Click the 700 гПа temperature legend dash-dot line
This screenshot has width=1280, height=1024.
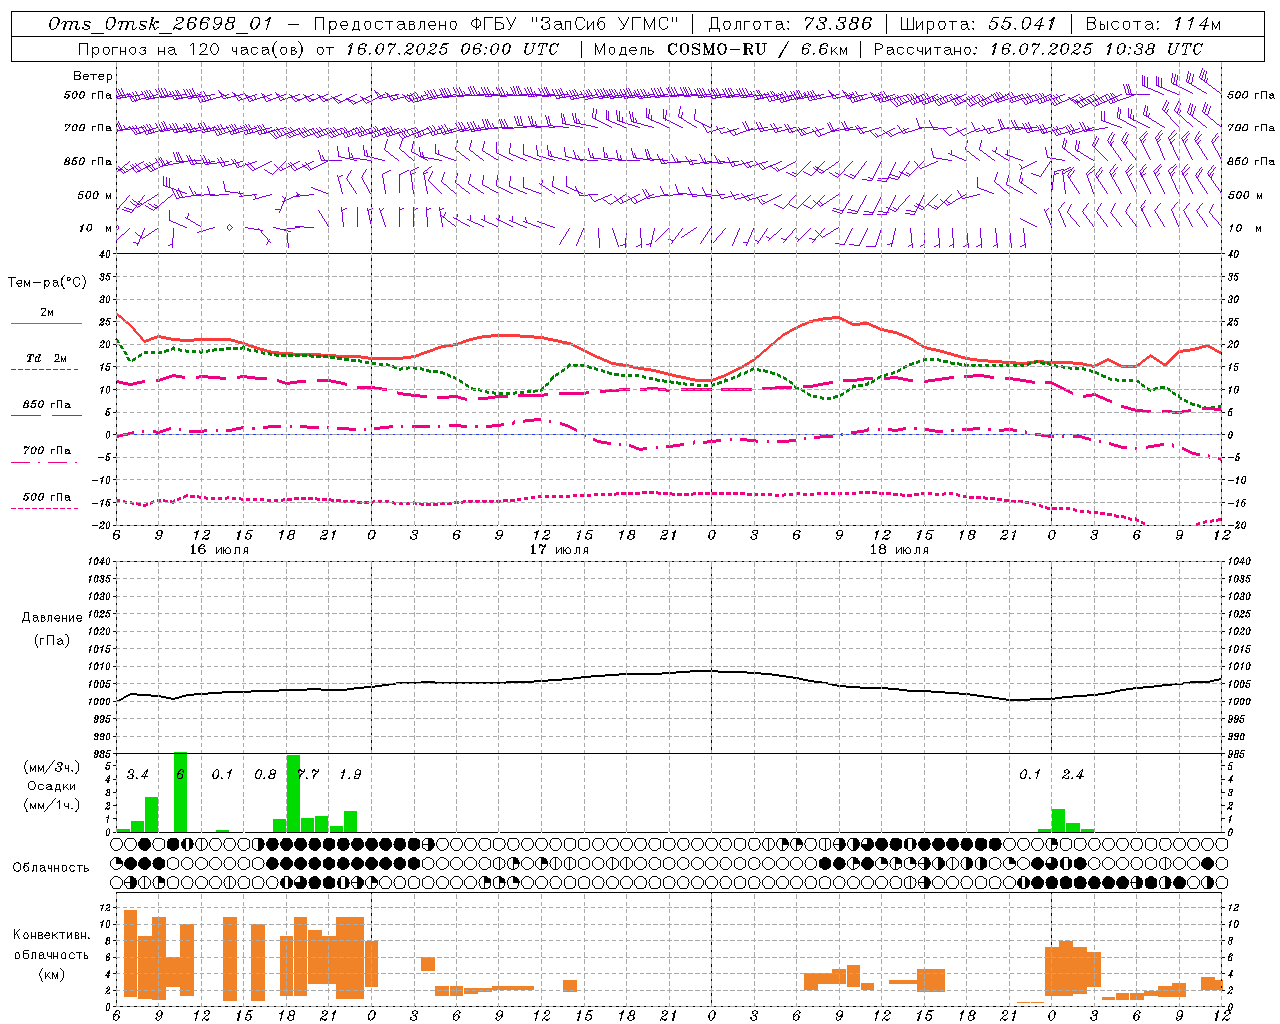[46, 462]
